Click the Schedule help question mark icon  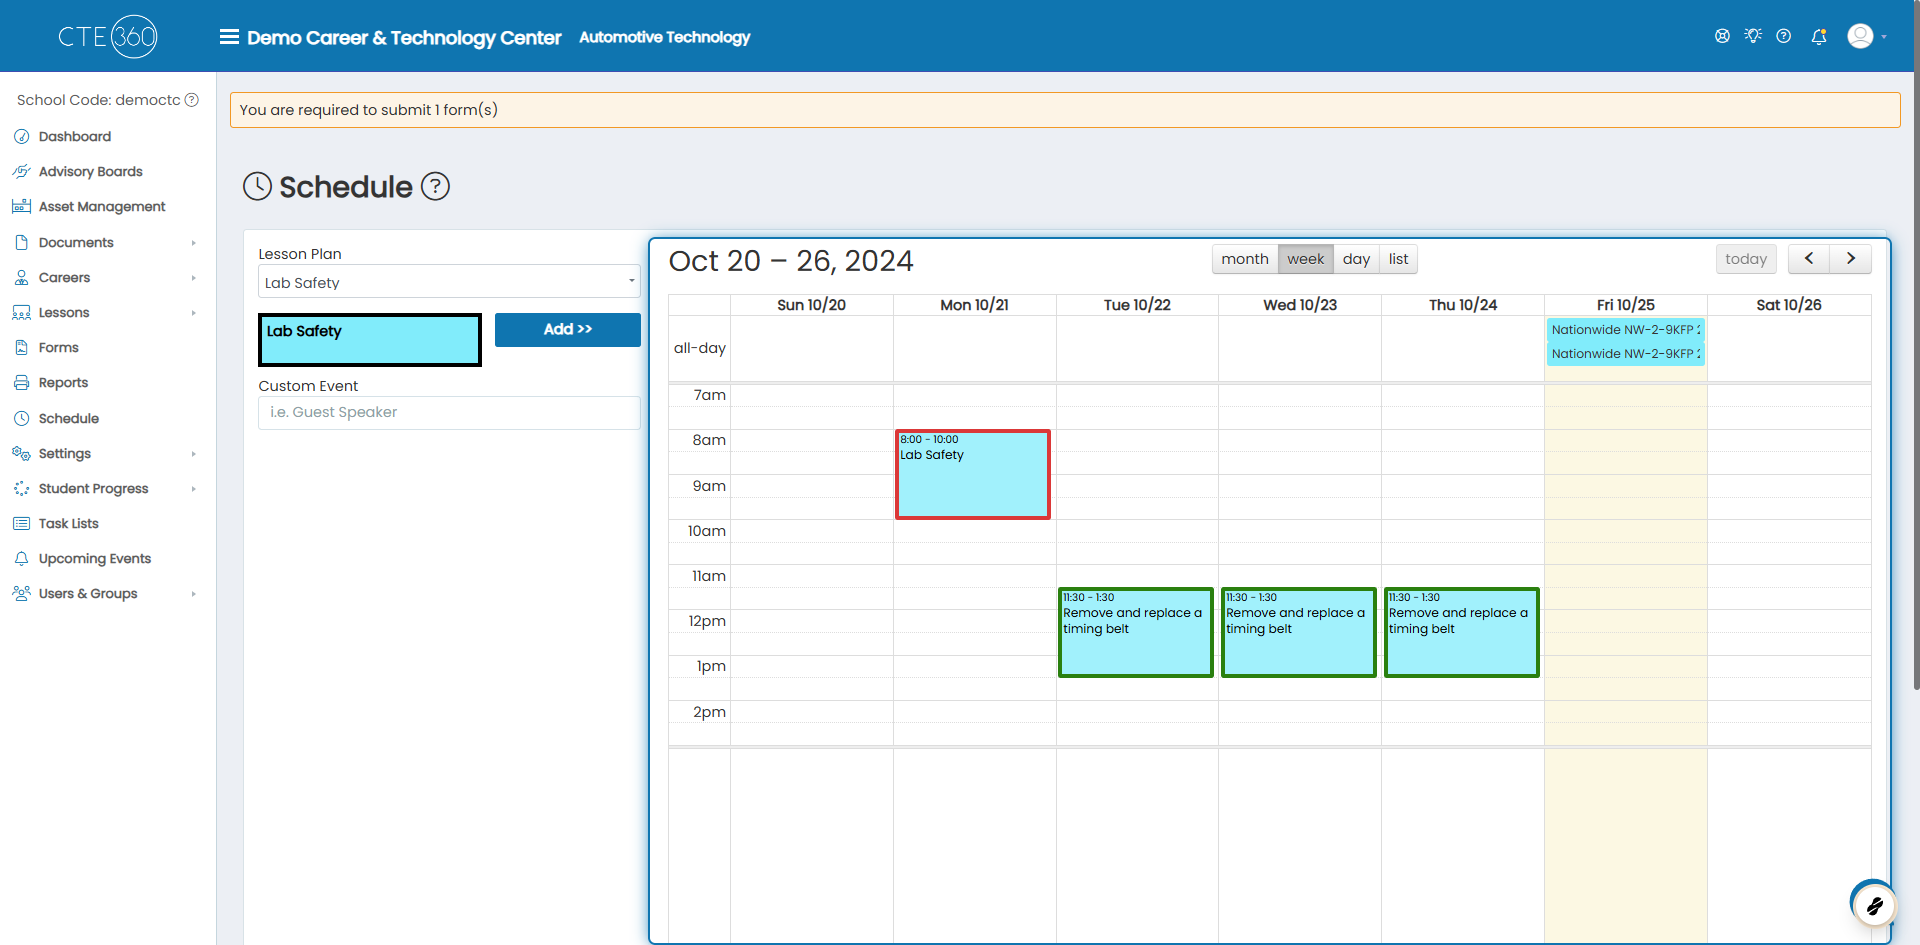(435, 186)
